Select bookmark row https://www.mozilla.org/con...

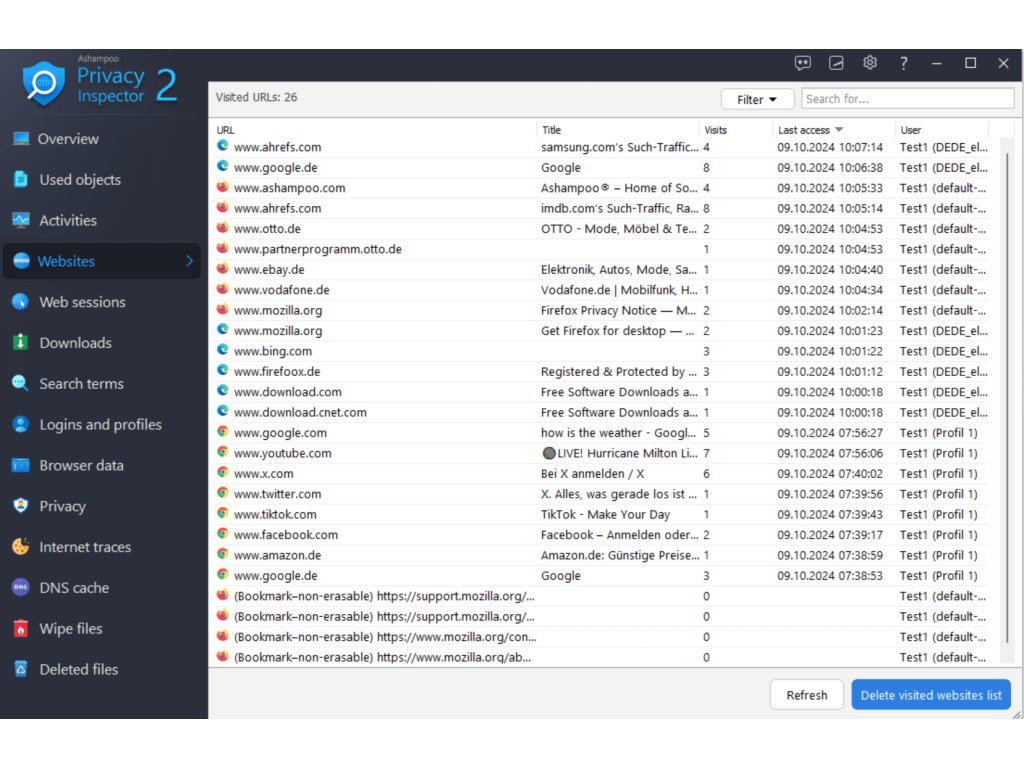coord(603,637)
